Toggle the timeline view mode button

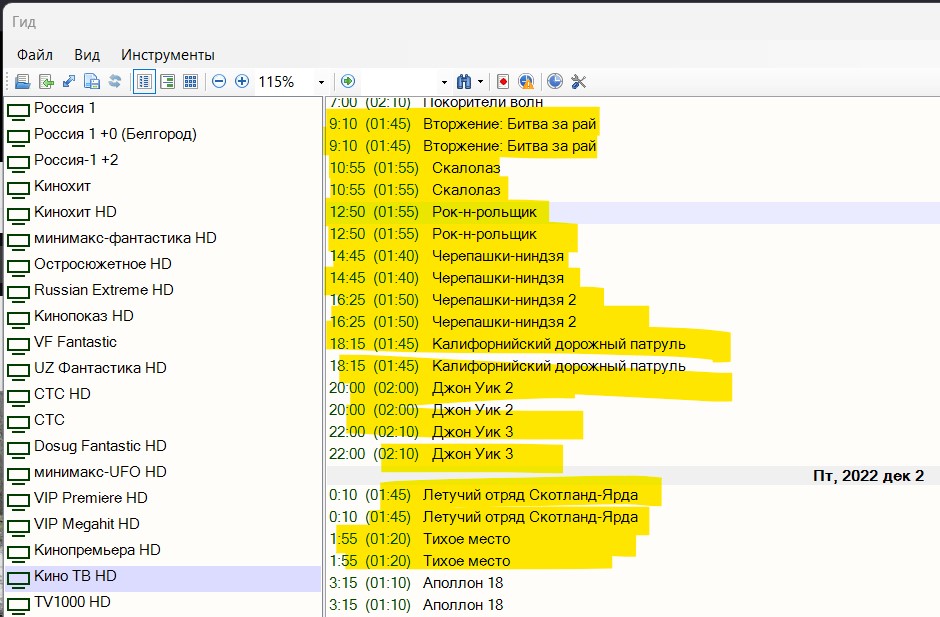[168, 82]
